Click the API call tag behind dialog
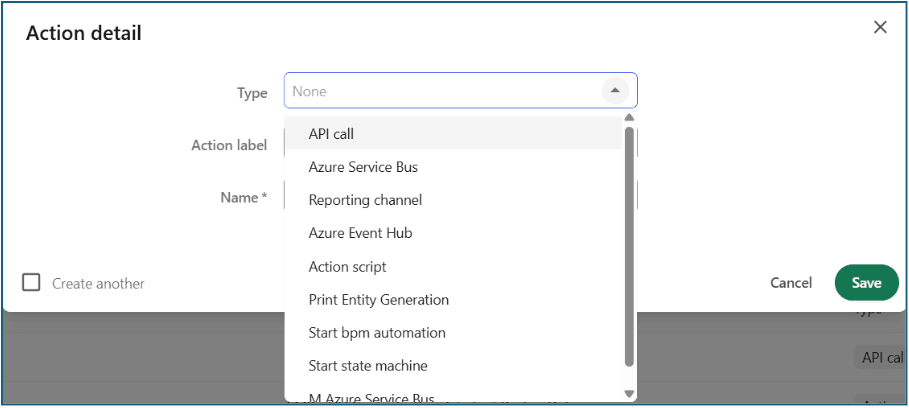The width and height of the screenshot is (909, 408). coord(882,358)
